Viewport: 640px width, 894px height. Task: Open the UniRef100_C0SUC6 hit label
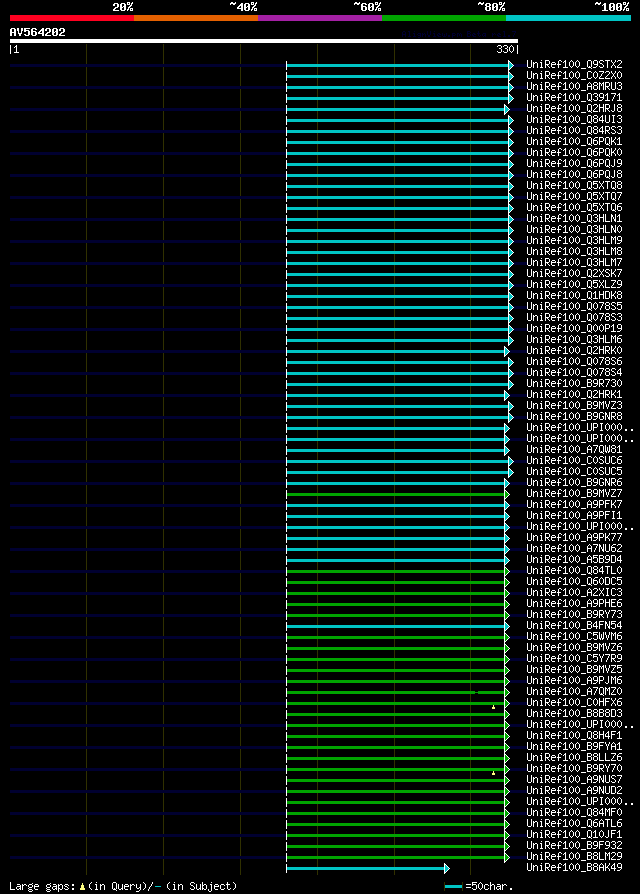click(x=574, y=461)
